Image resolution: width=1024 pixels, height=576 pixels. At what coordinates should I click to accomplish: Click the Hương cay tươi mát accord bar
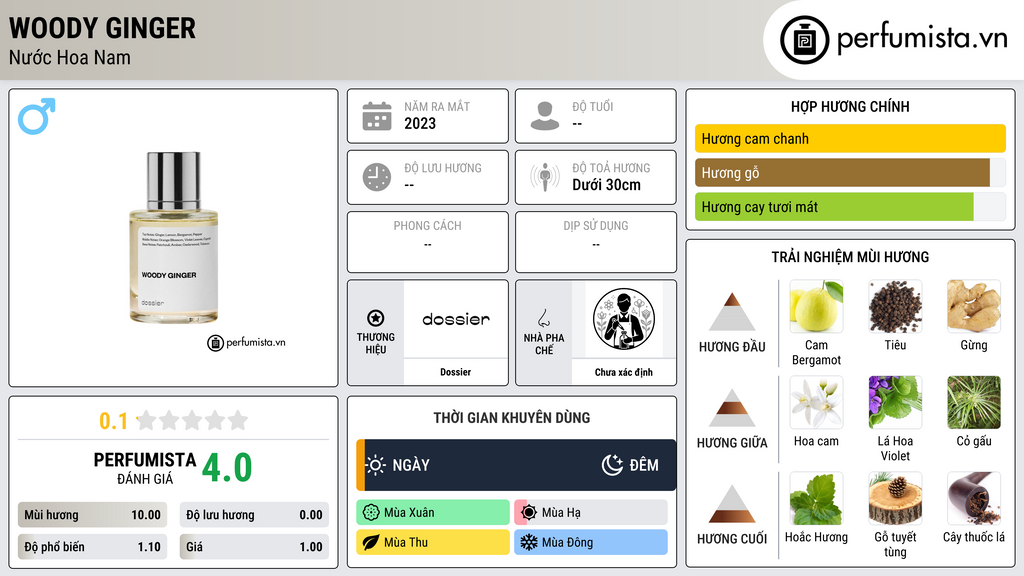[850, 206]
